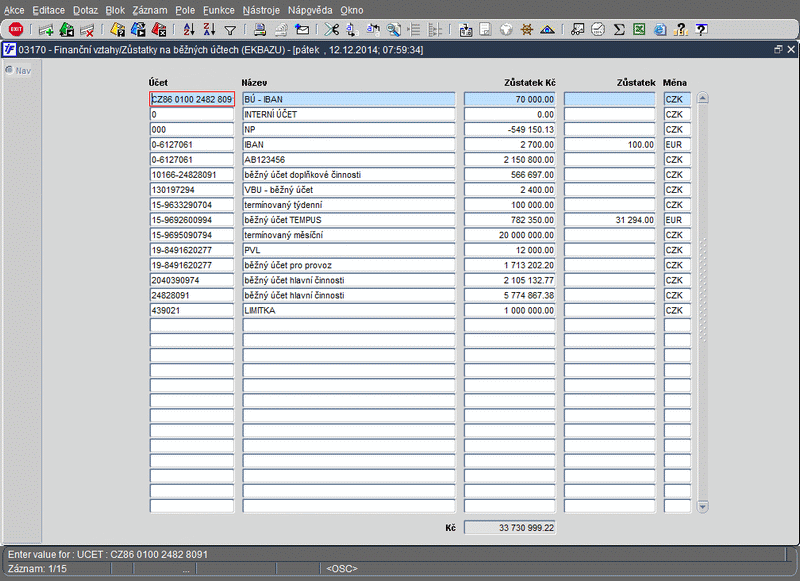Click the red cancel query icon
This screenshot has height=581, width=800.
[159, 30]
